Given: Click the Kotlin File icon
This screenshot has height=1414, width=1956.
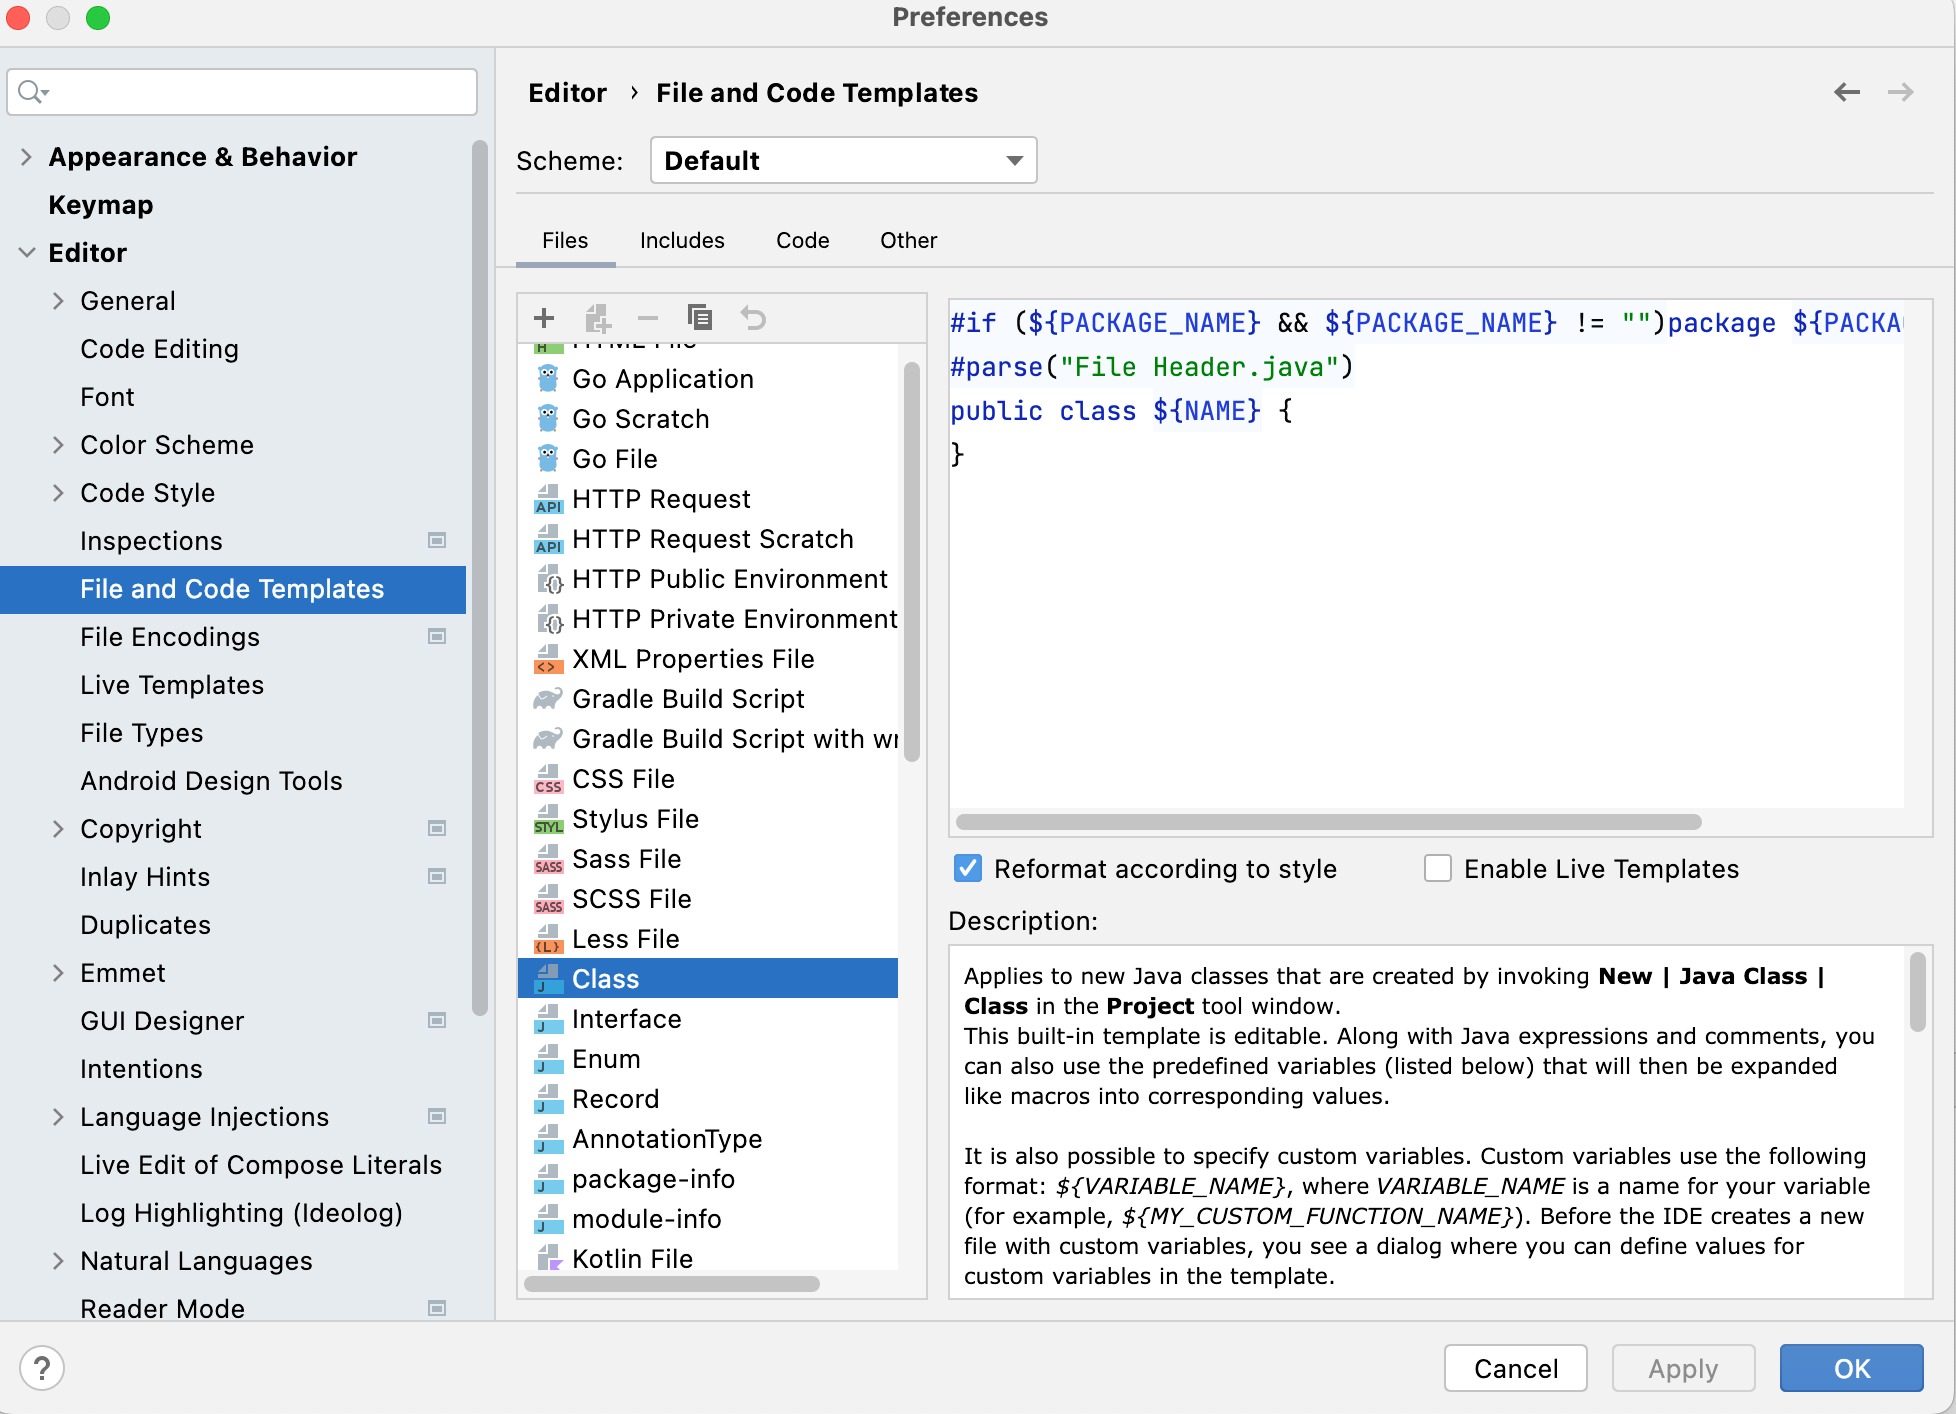Looking at the screenshot, I should click(548, 1258).
